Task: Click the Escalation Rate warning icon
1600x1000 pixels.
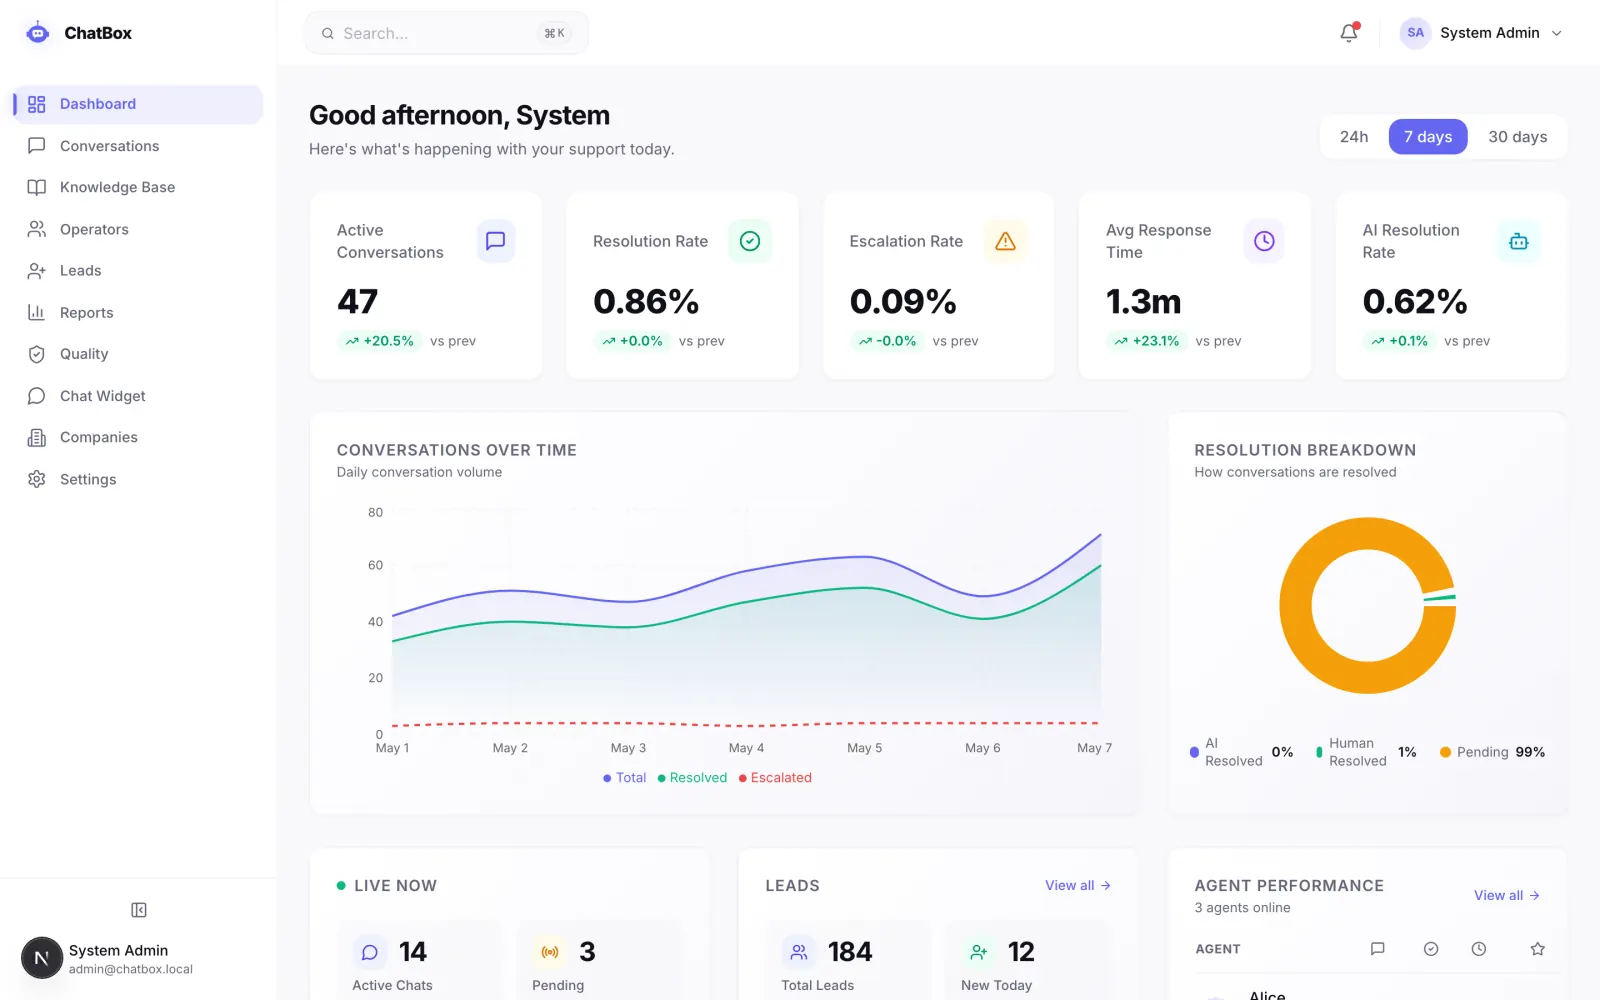Action: tap(1006, 241)
